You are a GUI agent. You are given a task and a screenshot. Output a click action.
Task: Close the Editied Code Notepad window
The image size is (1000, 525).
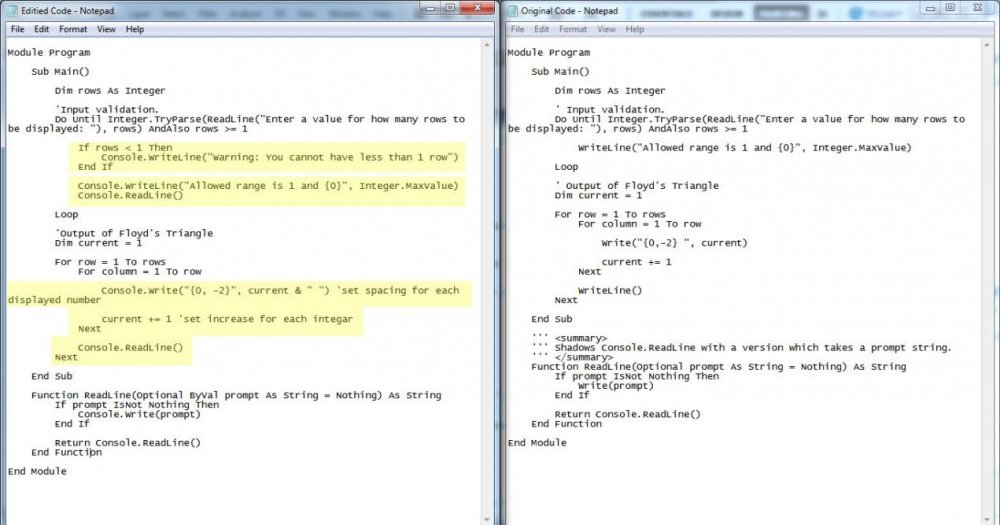click(x=477, y=8)
